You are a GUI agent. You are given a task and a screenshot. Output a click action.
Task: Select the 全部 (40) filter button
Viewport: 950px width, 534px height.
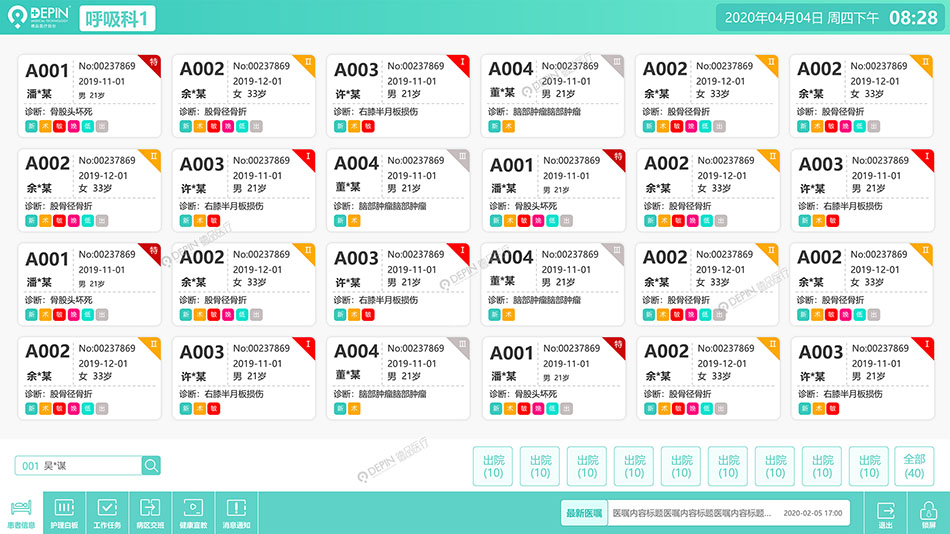pos(914,466)
